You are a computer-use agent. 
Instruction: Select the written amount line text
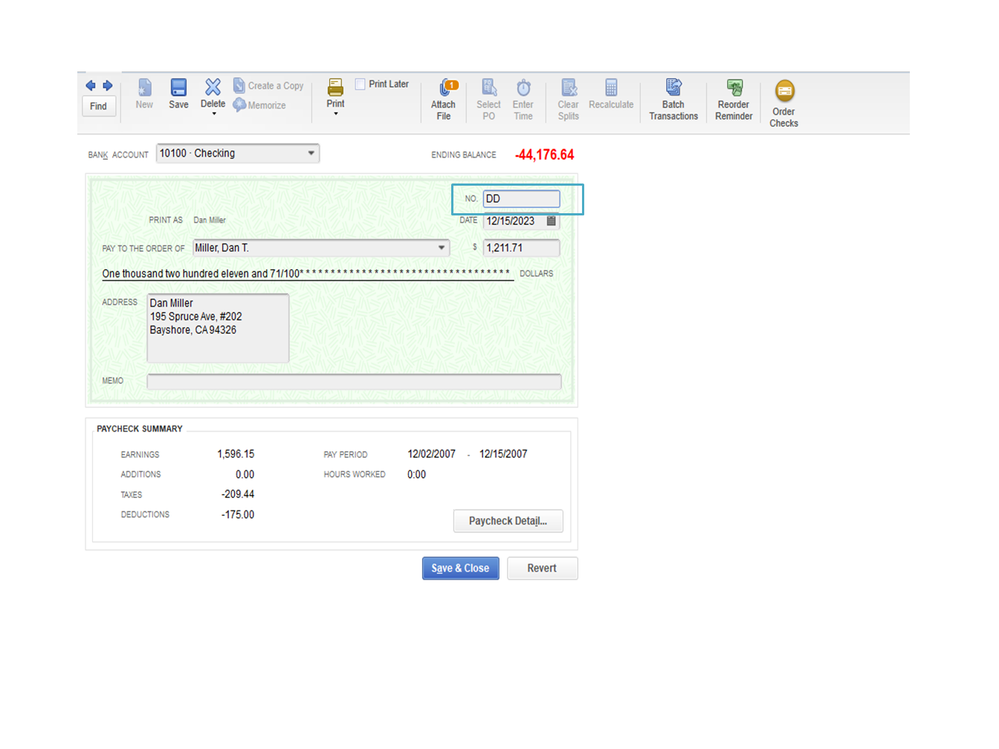click(x=306, y=274)
